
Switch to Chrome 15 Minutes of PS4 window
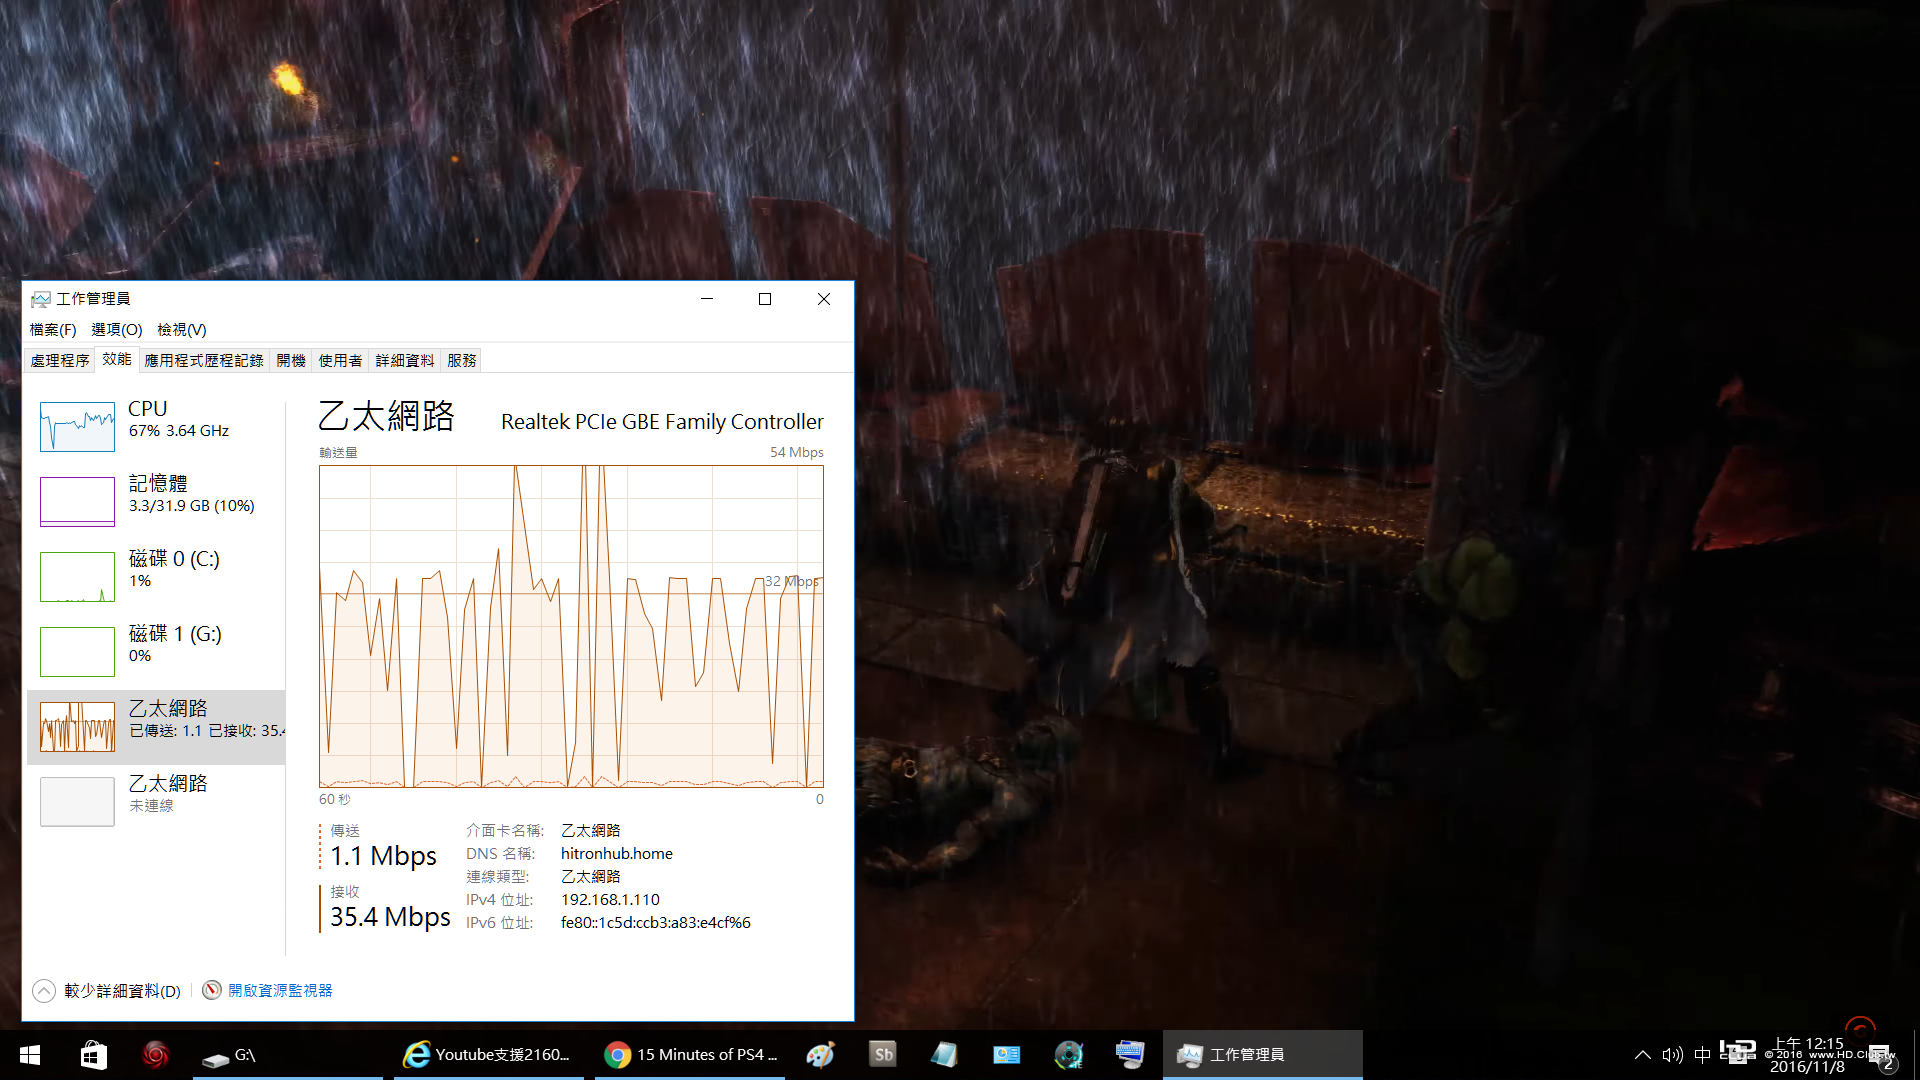690,1055
